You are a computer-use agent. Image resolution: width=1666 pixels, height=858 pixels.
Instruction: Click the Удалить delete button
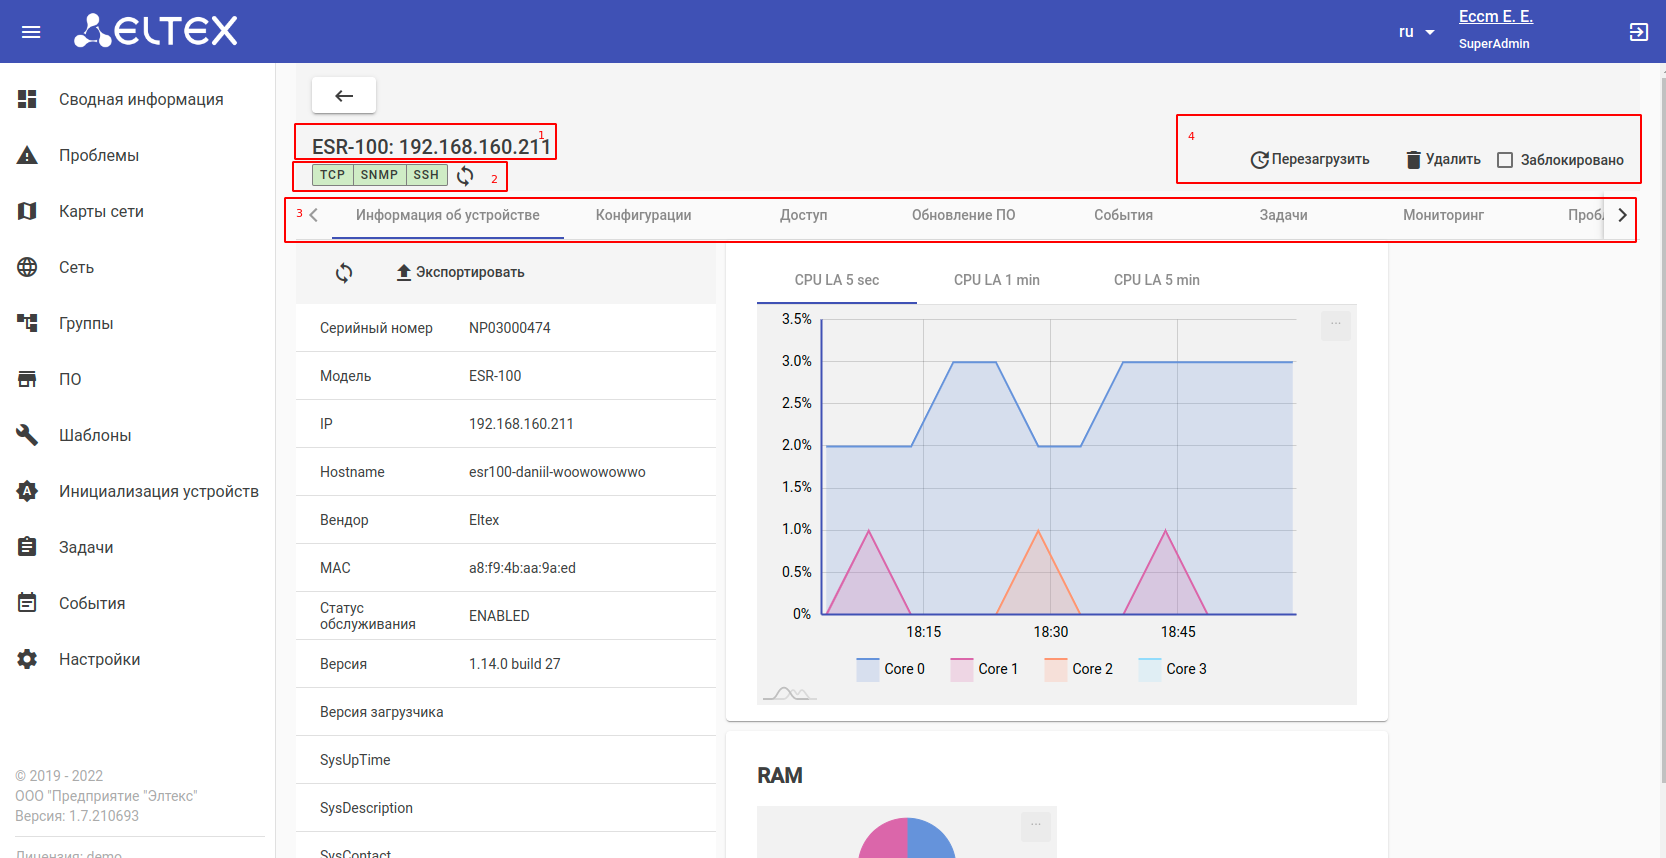click(x=1443, y=160)
